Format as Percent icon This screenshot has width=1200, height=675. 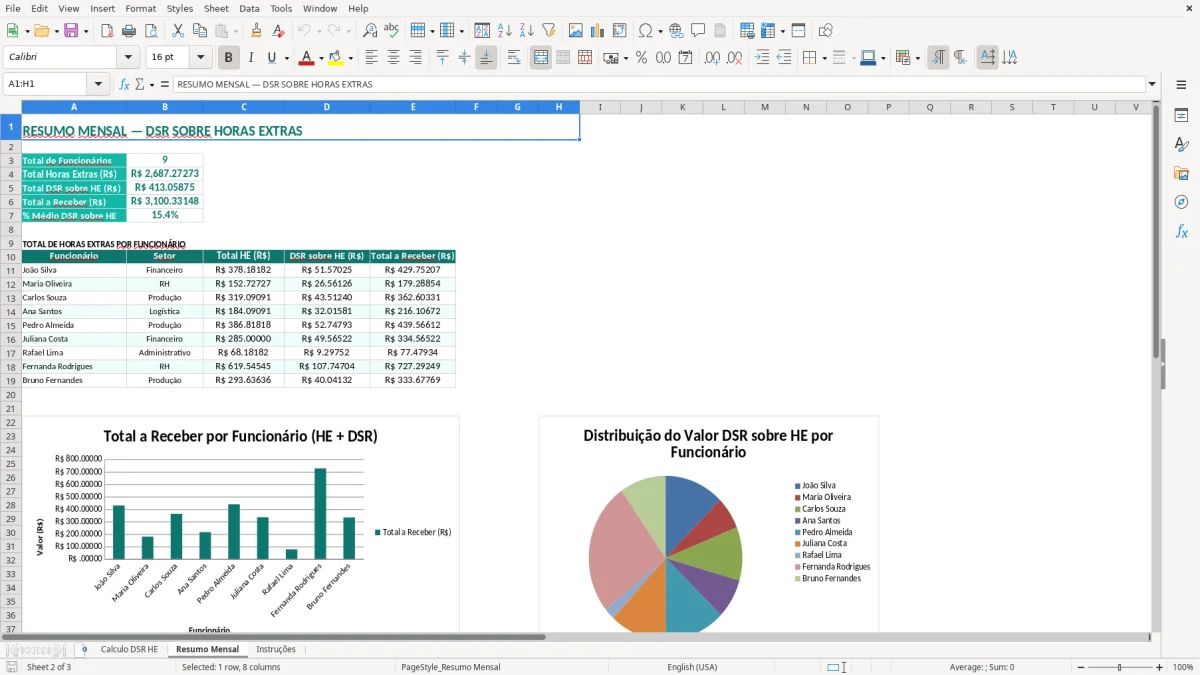click(641, 58)
